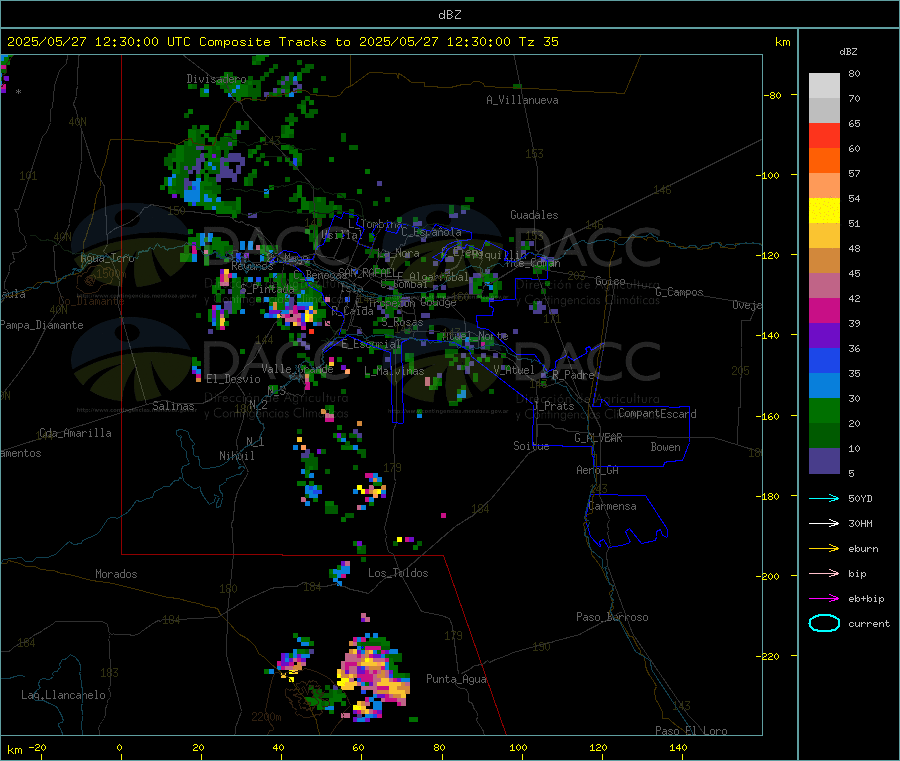Click the 35 dBZ blue color swatch
Screen dimensions: 900x761
pyautogui.click(x=824, y=360)
